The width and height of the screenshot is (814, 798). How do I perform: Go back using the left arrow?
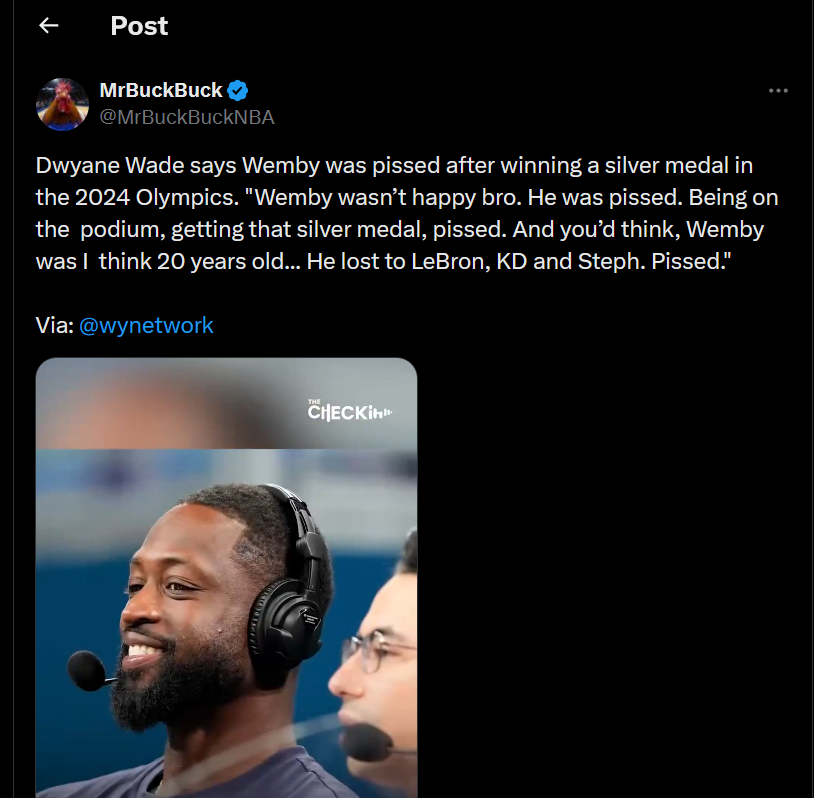49,25
